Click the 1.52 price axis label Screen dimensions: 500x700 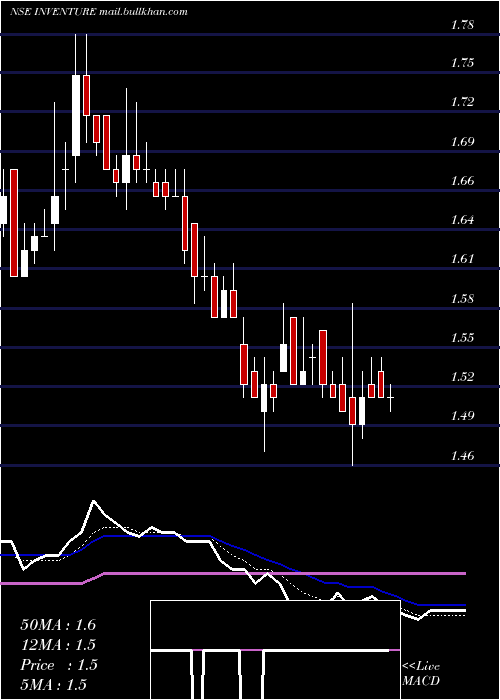coord(462,377)
